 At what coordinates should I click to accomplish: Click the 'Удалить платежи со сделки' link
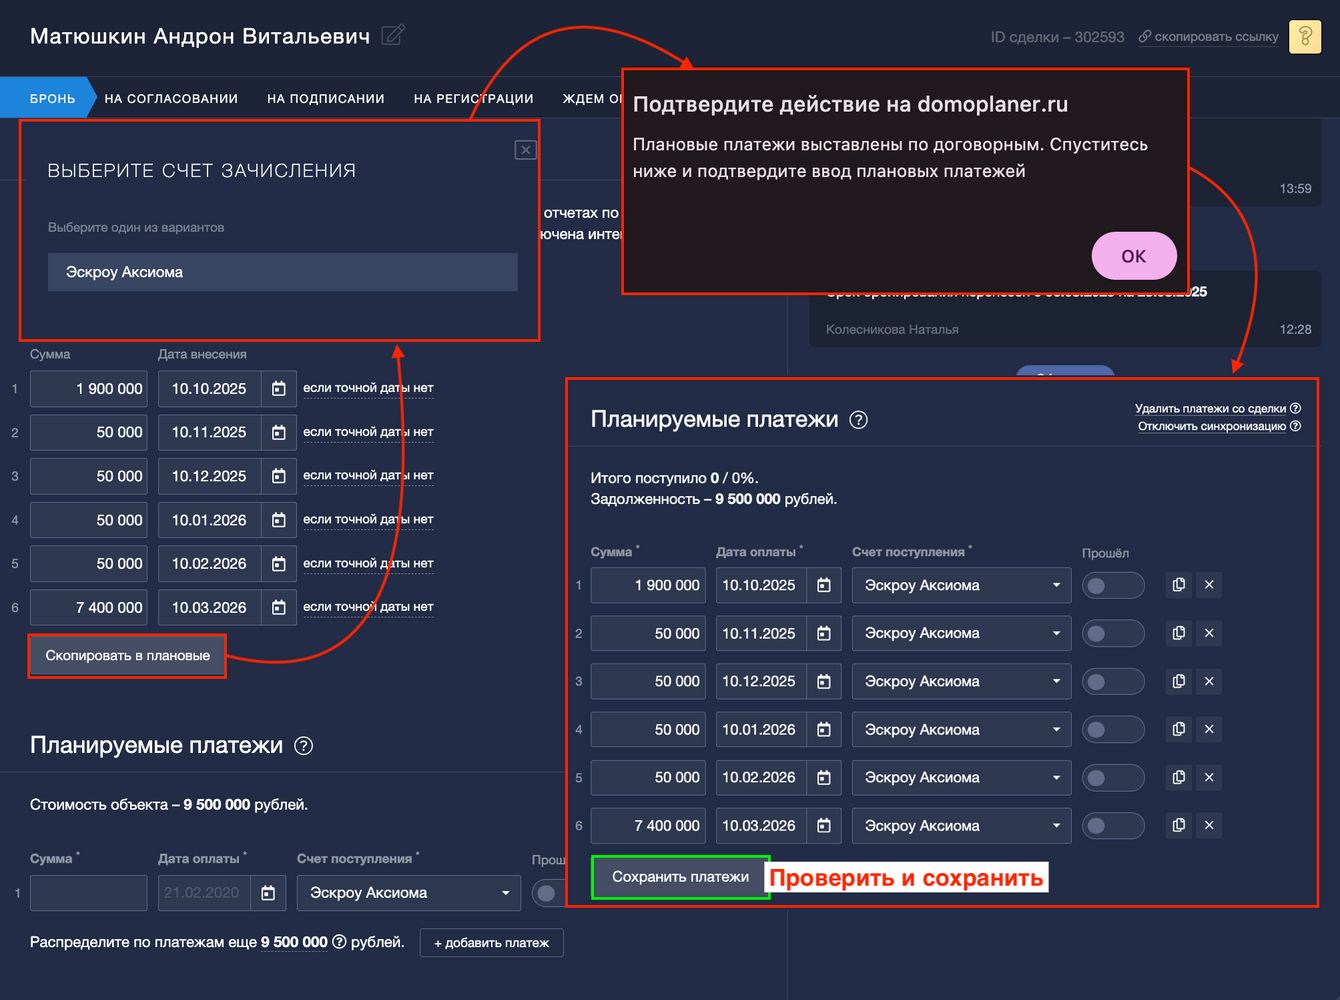tap(1210, 408)
